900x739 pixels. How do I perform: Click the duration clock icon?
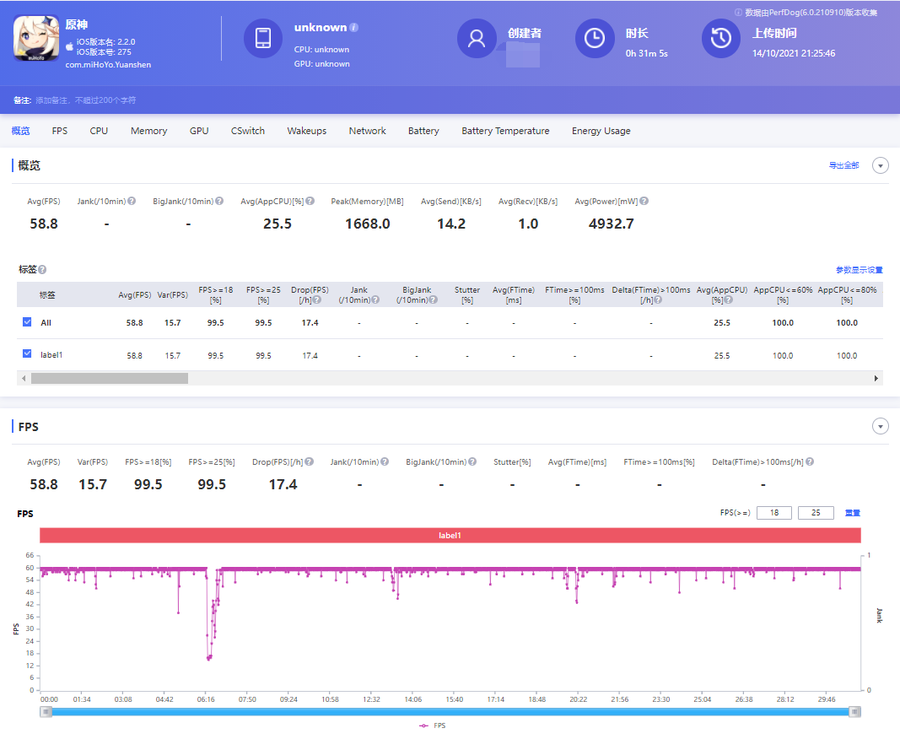(x=594, y=38)
